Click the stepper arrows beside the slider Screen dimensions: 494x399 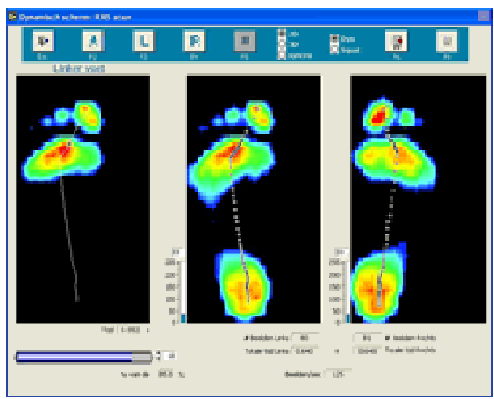(x=158, y=356)
